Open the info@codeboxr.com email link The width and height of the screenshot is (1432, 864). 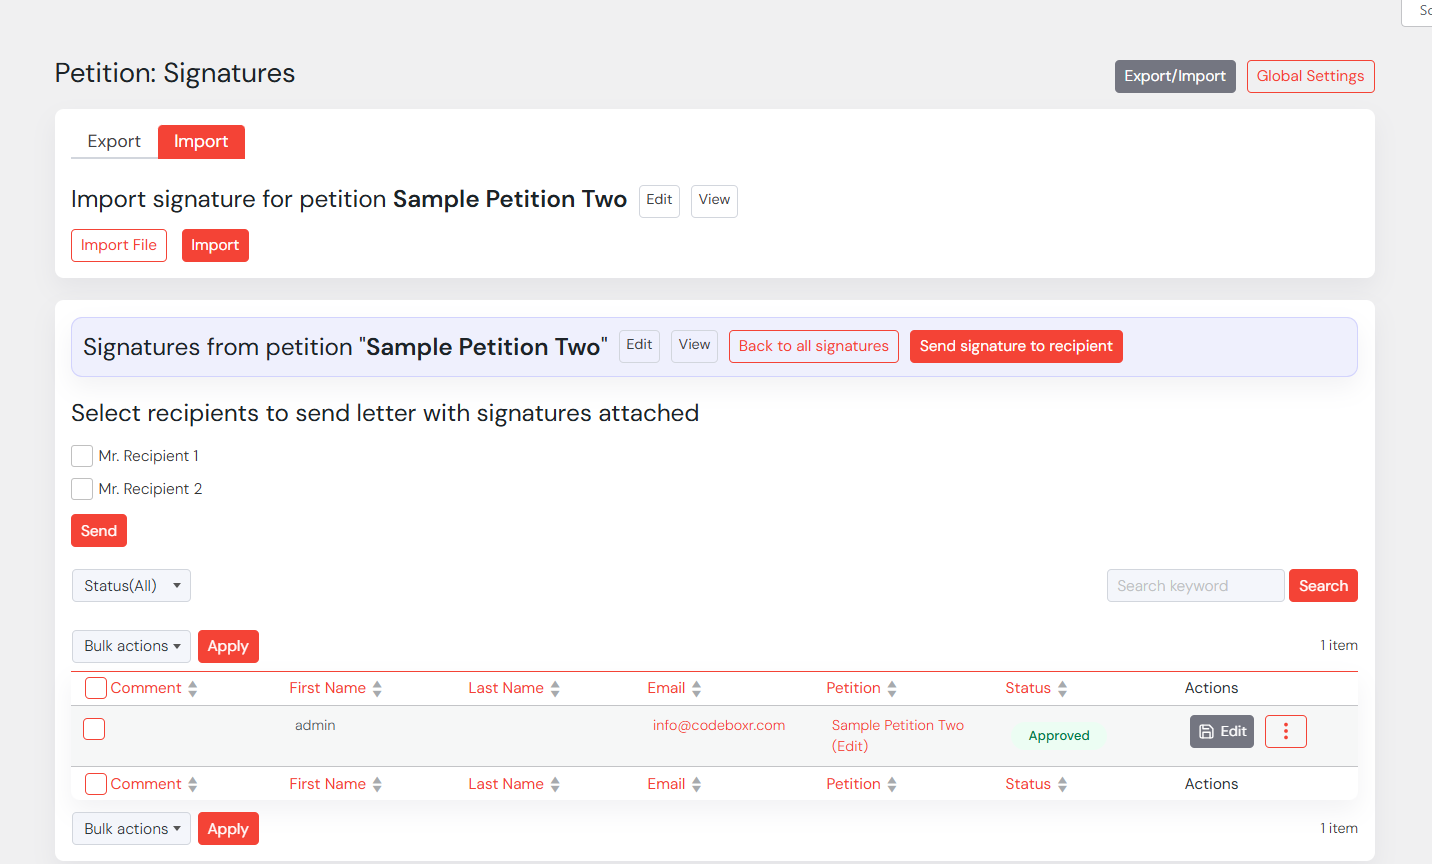pyautogui.click(x=718, y=725)
